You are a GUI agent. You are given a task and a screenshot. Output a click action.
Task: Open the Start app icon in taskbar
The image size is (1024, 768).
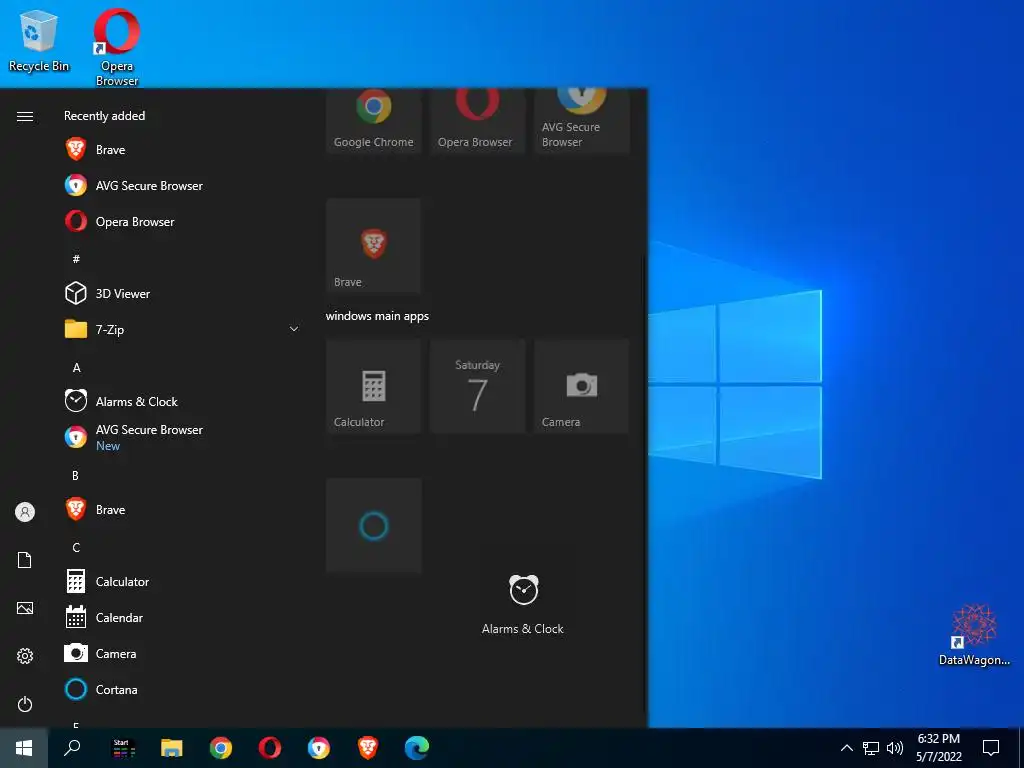[x=123, y=748]
